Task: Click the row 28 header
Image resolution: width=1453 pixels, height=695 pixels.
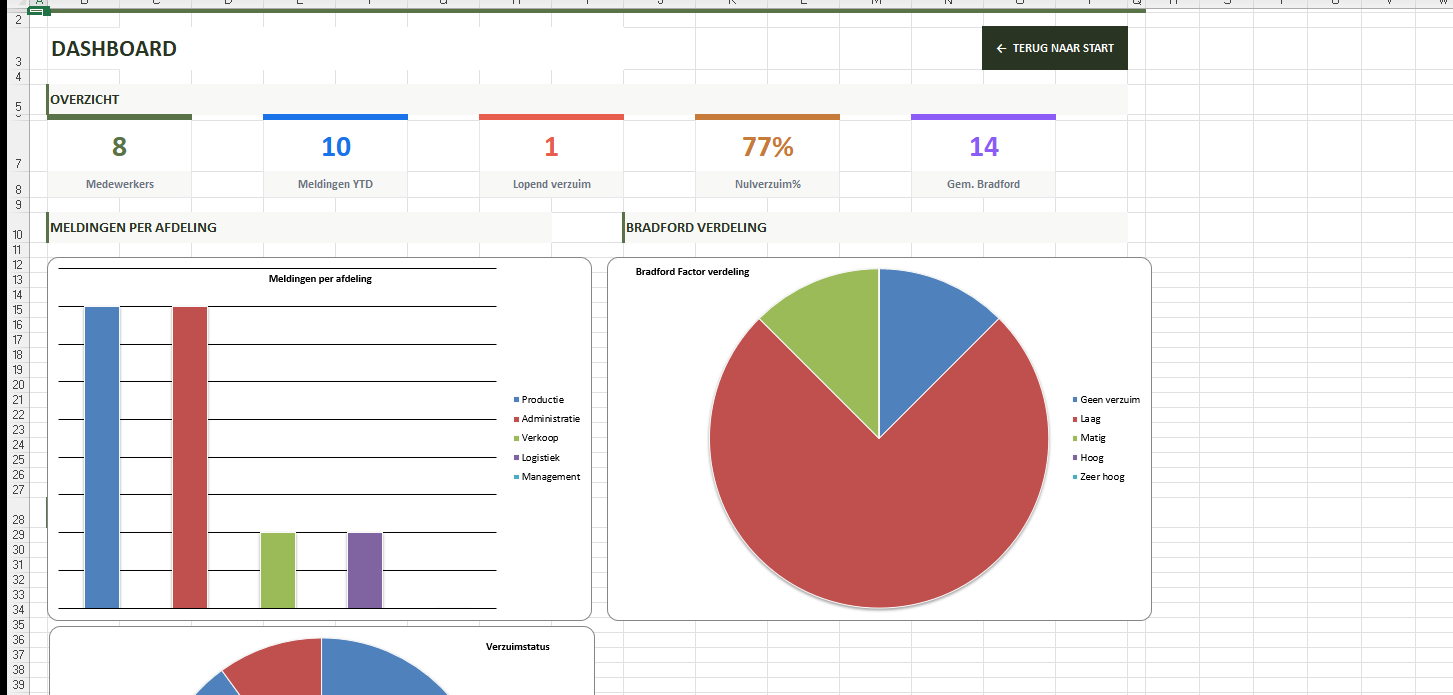Action: click(19, 520)
